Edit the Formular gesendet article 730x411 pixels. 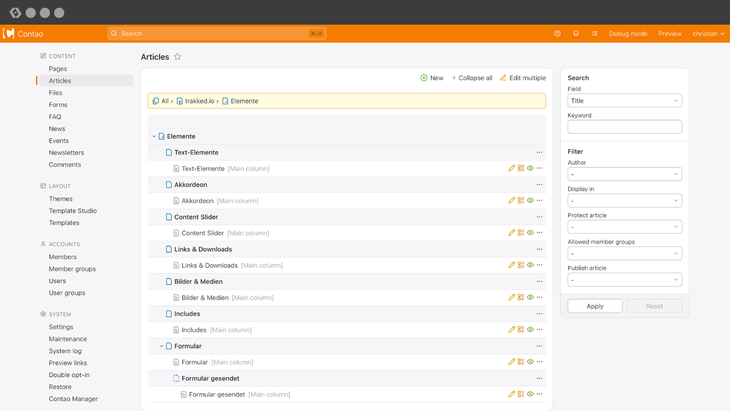[512, 394]
